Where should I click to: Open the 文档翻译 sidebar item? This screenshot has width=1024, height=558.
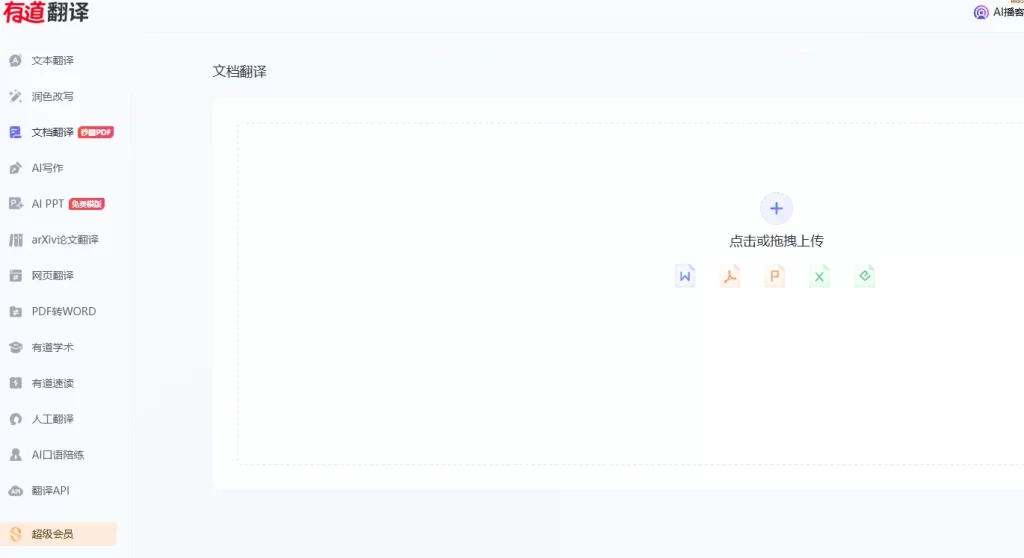tap(52, 132)
